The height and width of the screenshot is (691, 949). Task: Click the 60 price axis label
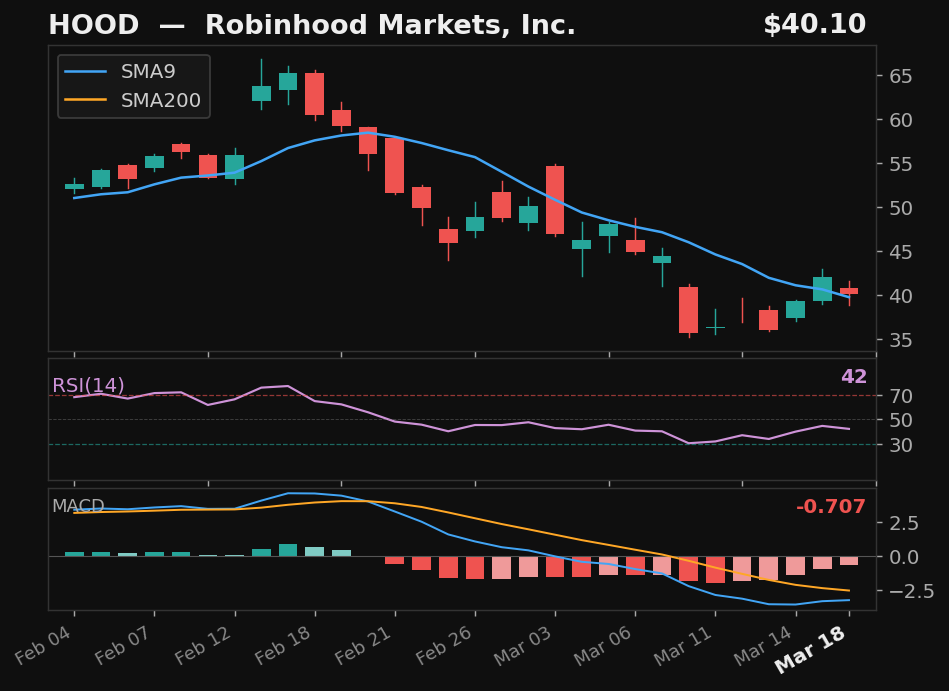[901, 120]
